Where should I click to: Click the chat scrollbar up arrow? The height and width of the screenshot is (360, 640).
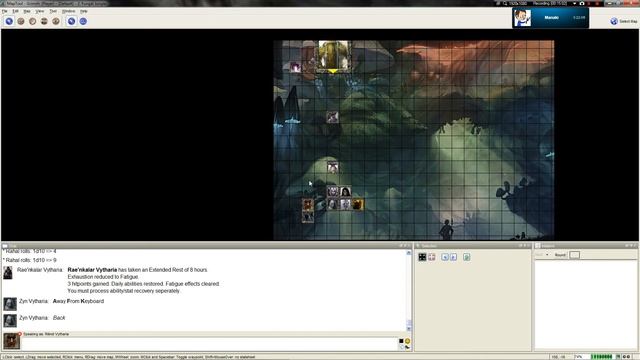409,253
